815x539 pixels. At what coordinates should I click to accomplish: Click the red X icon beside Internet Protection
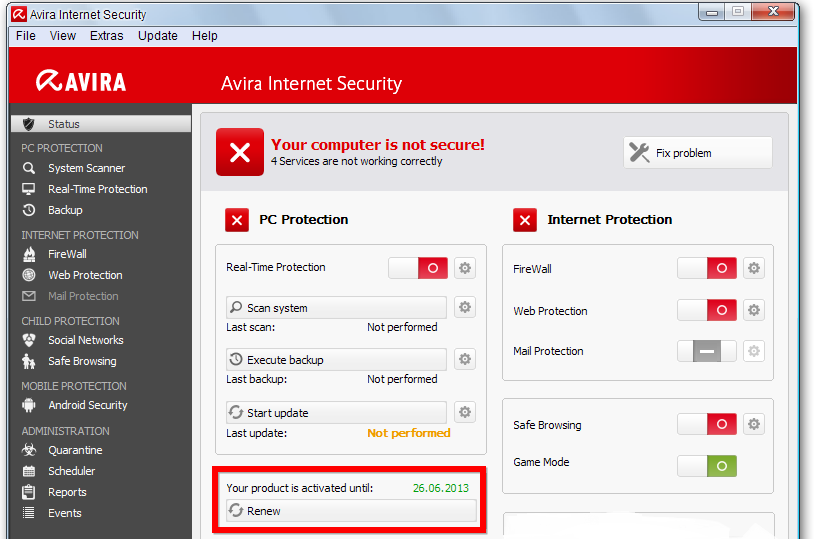(525, 220)
